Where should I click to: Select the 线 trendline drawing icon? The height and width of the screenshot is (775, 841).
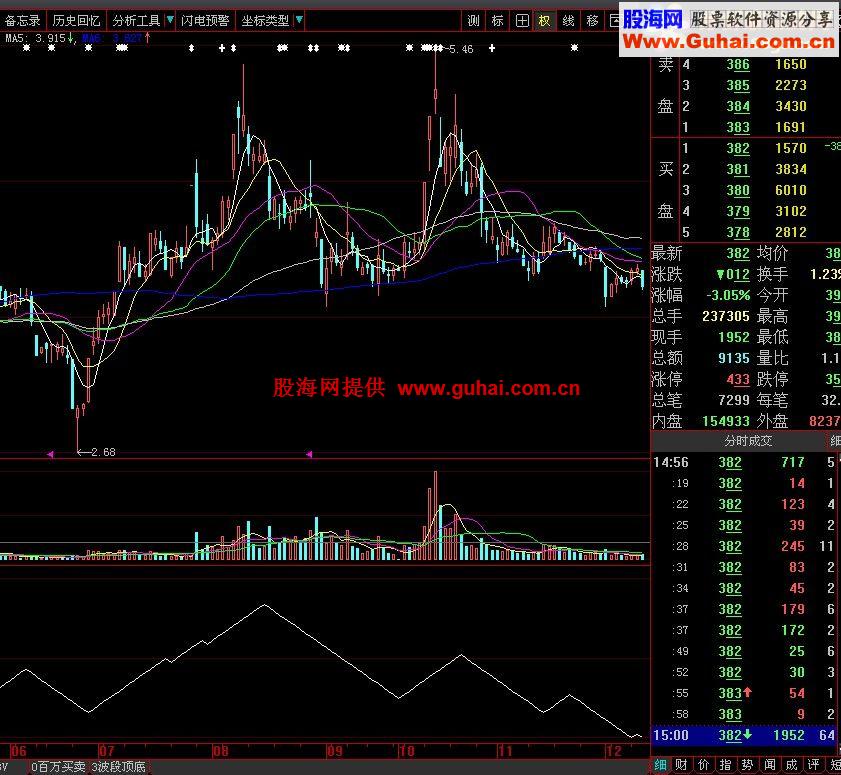coord(567,19)
